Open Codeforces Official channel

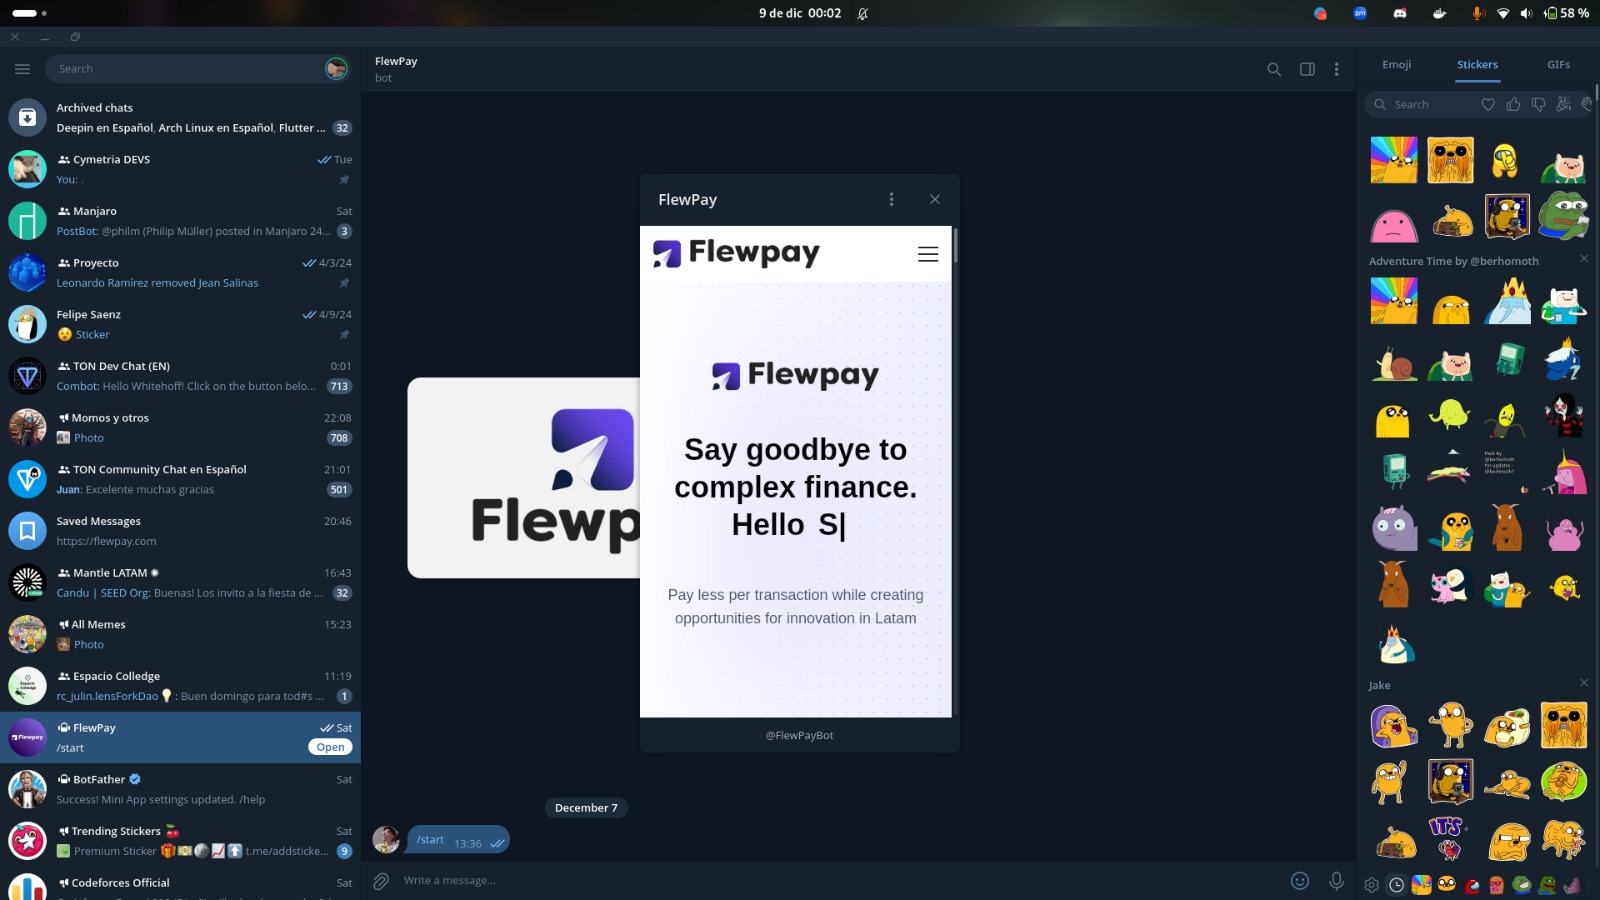180,884
